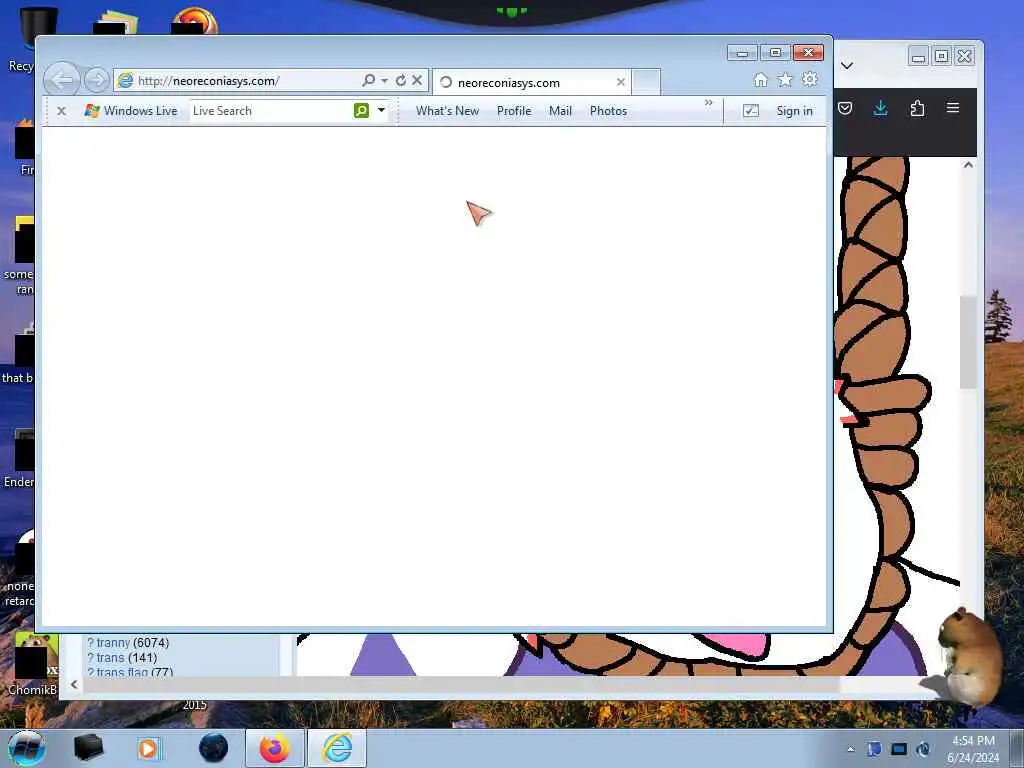
Task: Close the Windows Live toolbar
Action: pyautogui.click(x=61, y=111)
